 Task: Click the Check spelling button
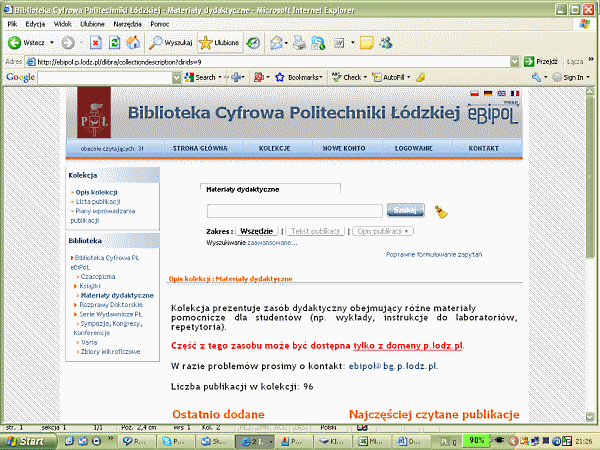point(349,77)
